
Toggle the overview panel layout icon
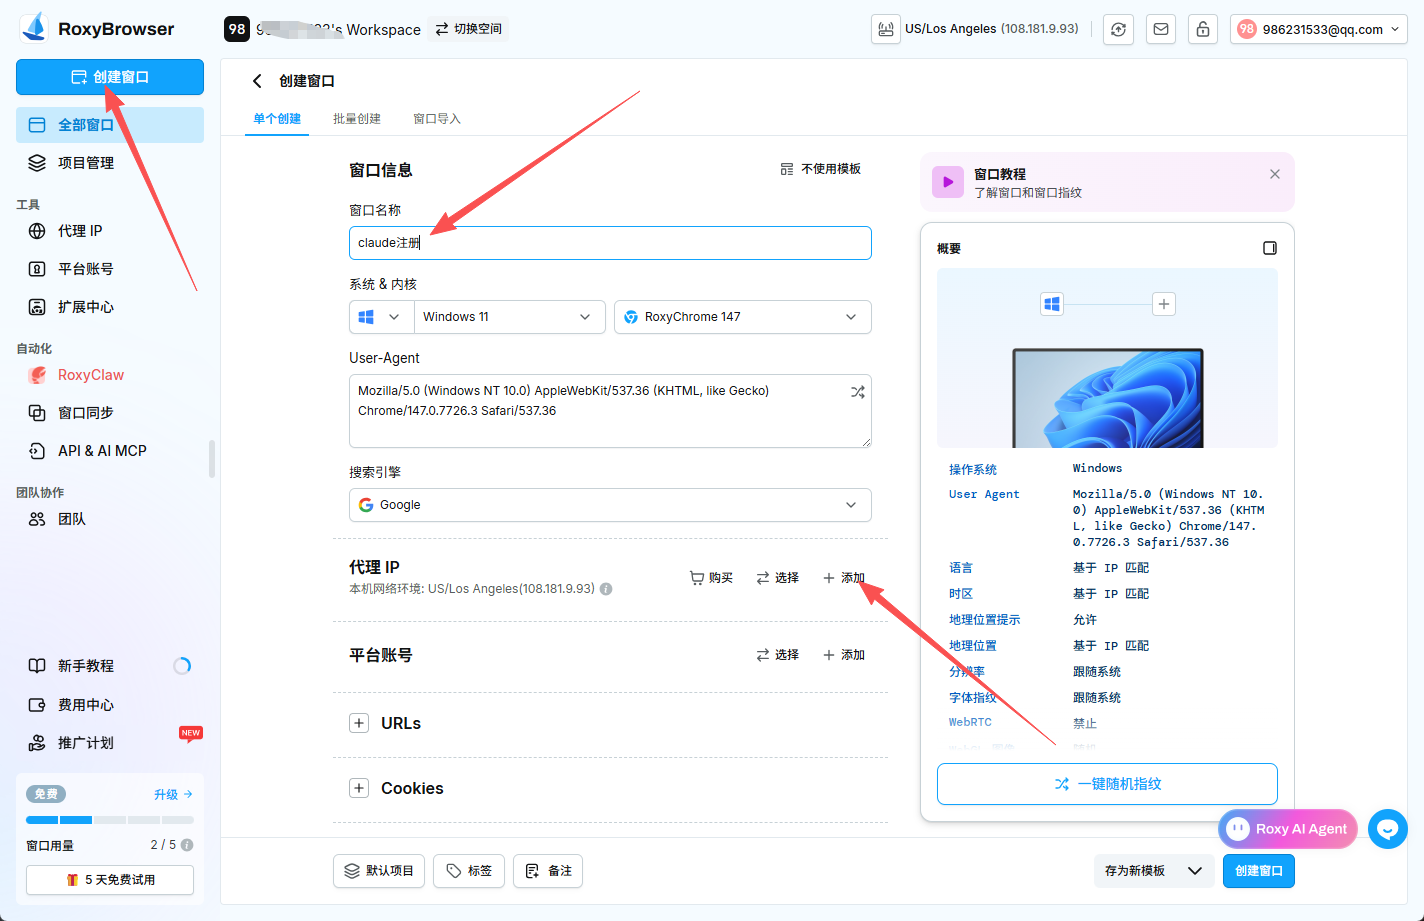tap(1270, 248)
